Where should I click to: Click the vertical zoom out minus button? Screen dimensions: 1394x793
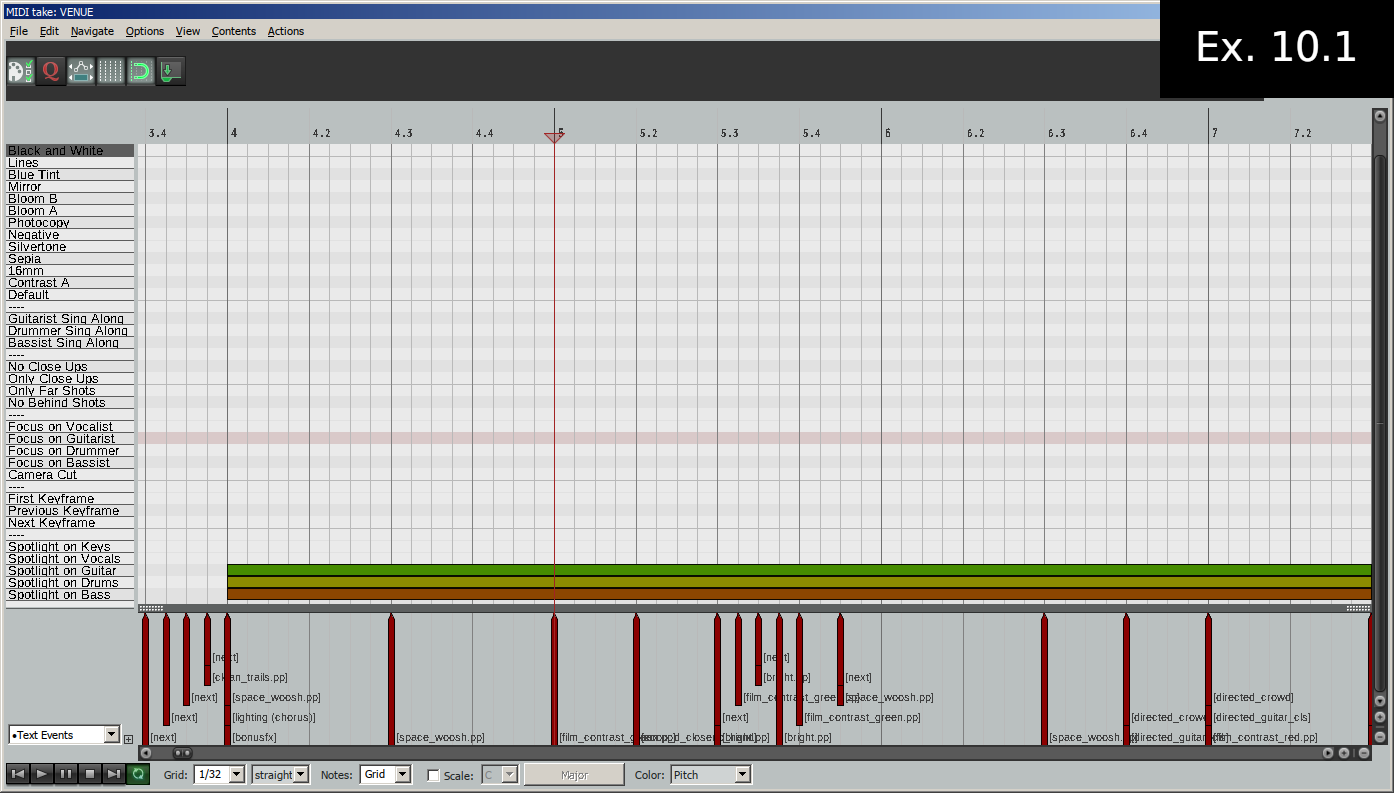tap(1380, 737)
